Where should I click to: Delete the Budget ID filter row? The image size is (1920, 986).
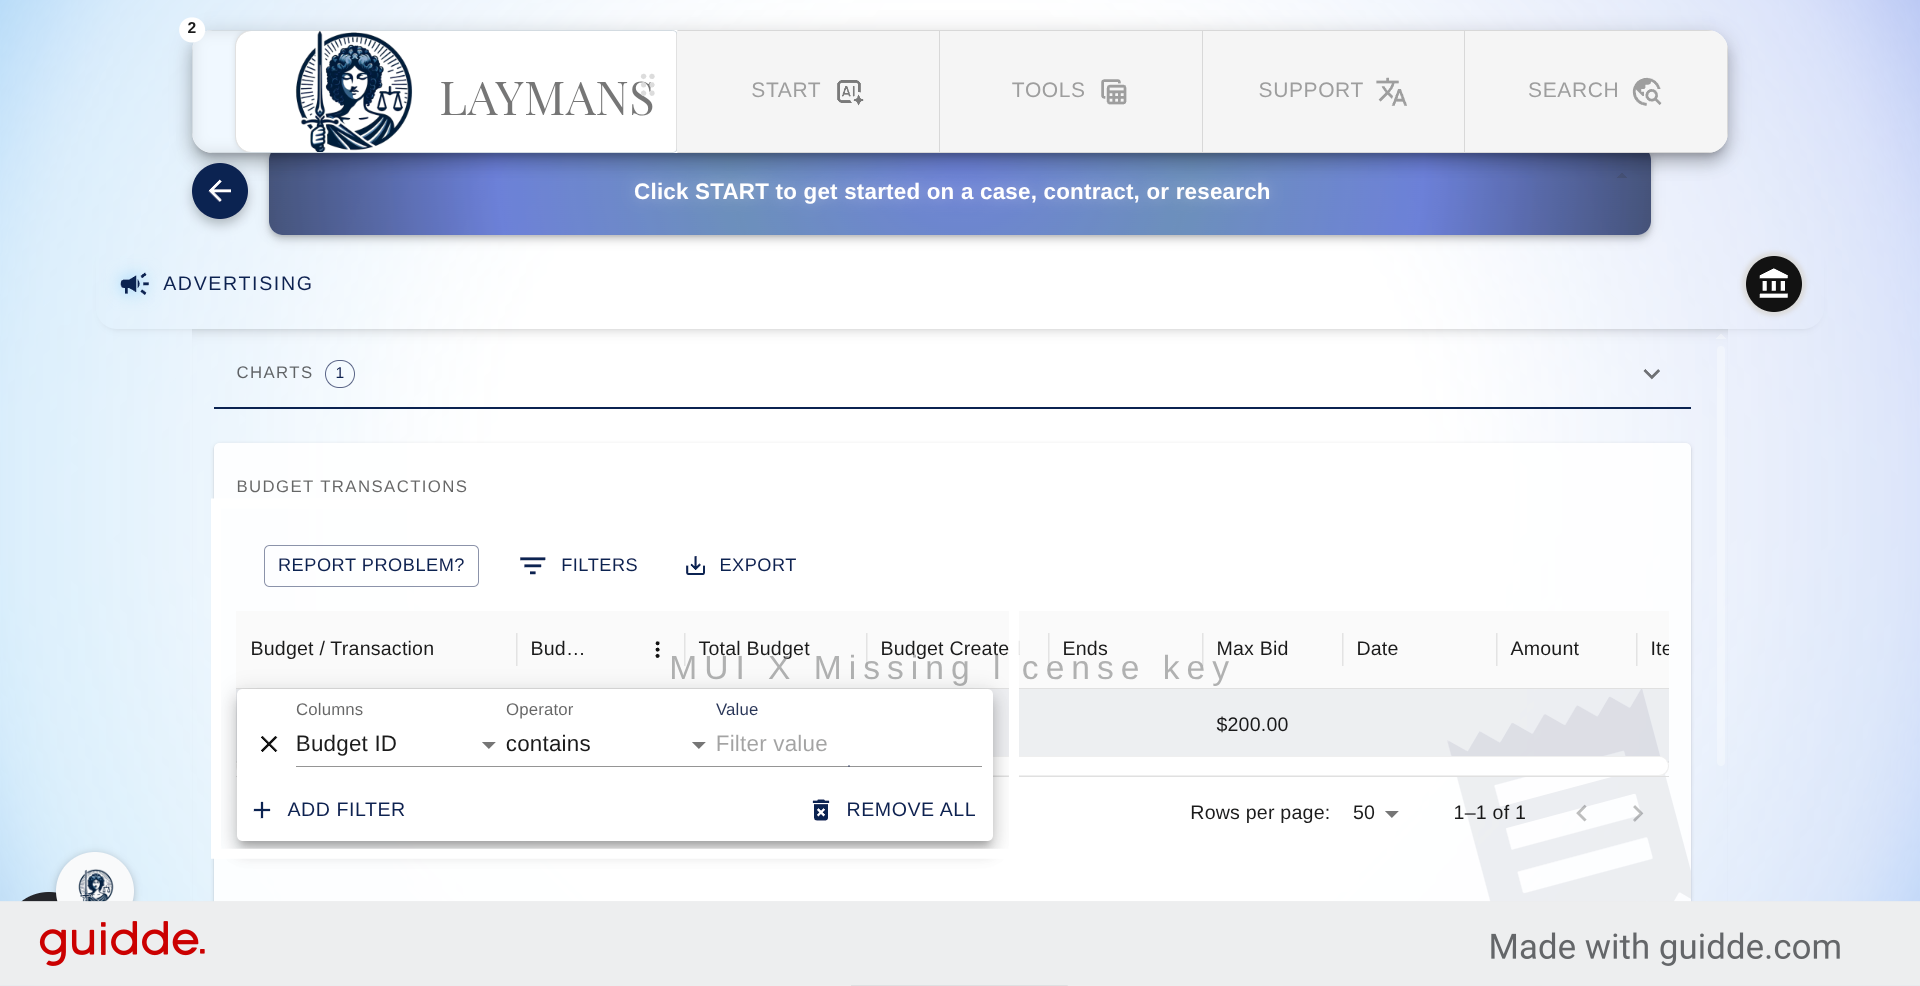point(269,744)
